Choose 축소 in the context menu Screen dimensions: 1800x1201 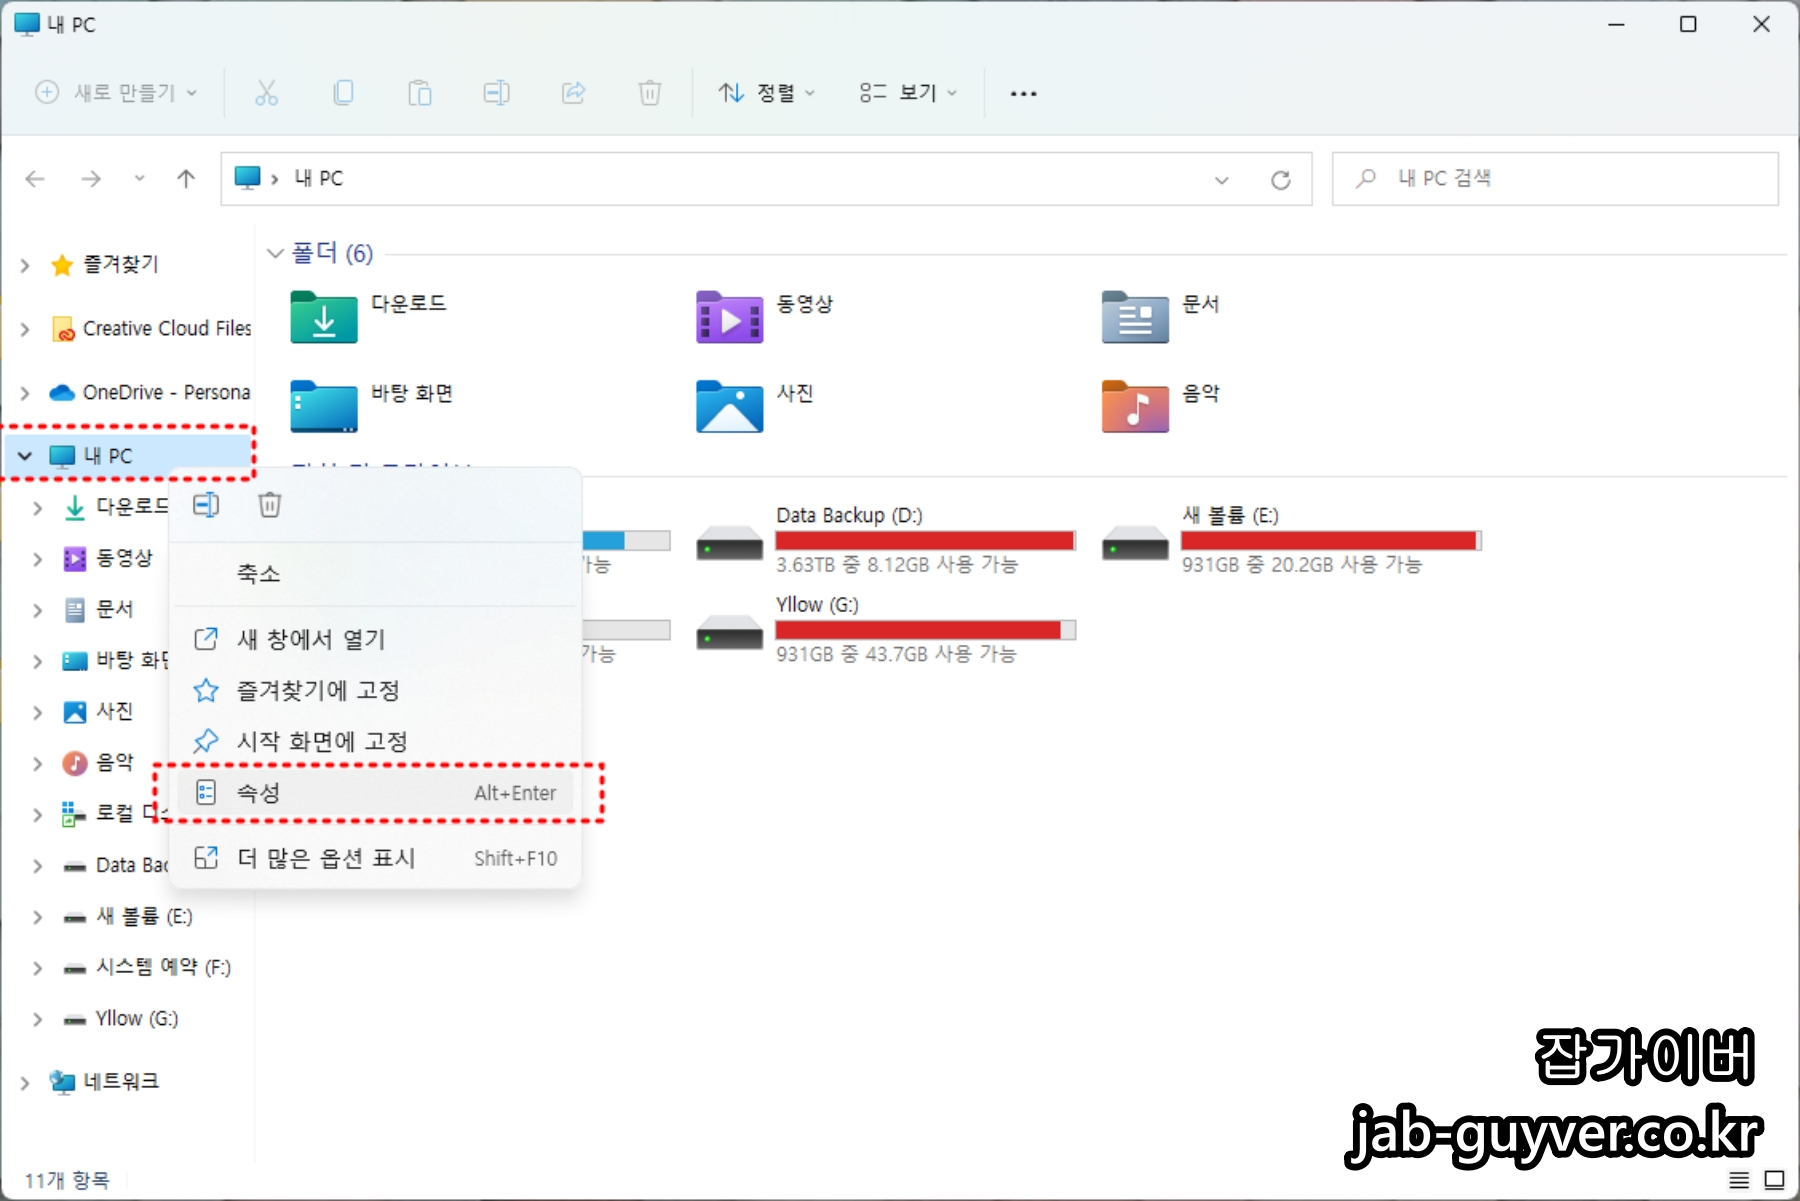(x=376, y=574)
